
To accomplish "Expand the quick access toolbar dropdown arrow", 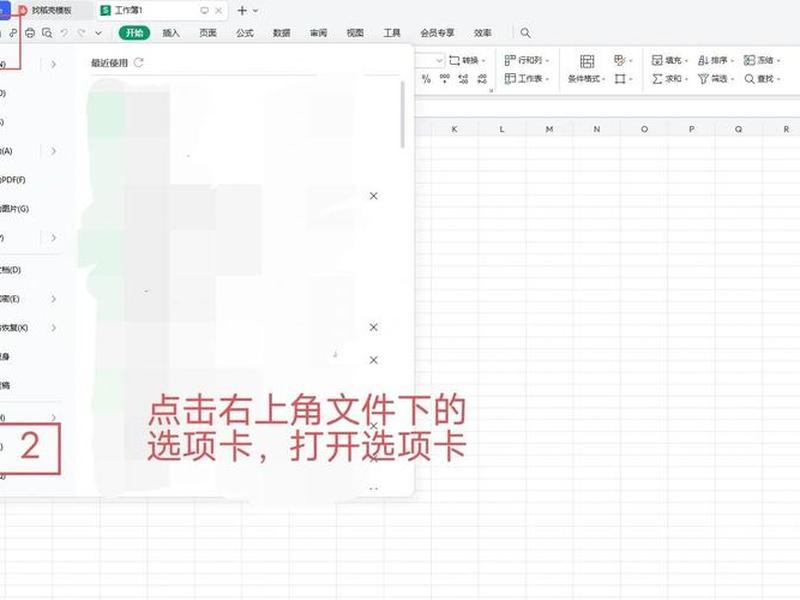I will (98, 33).
